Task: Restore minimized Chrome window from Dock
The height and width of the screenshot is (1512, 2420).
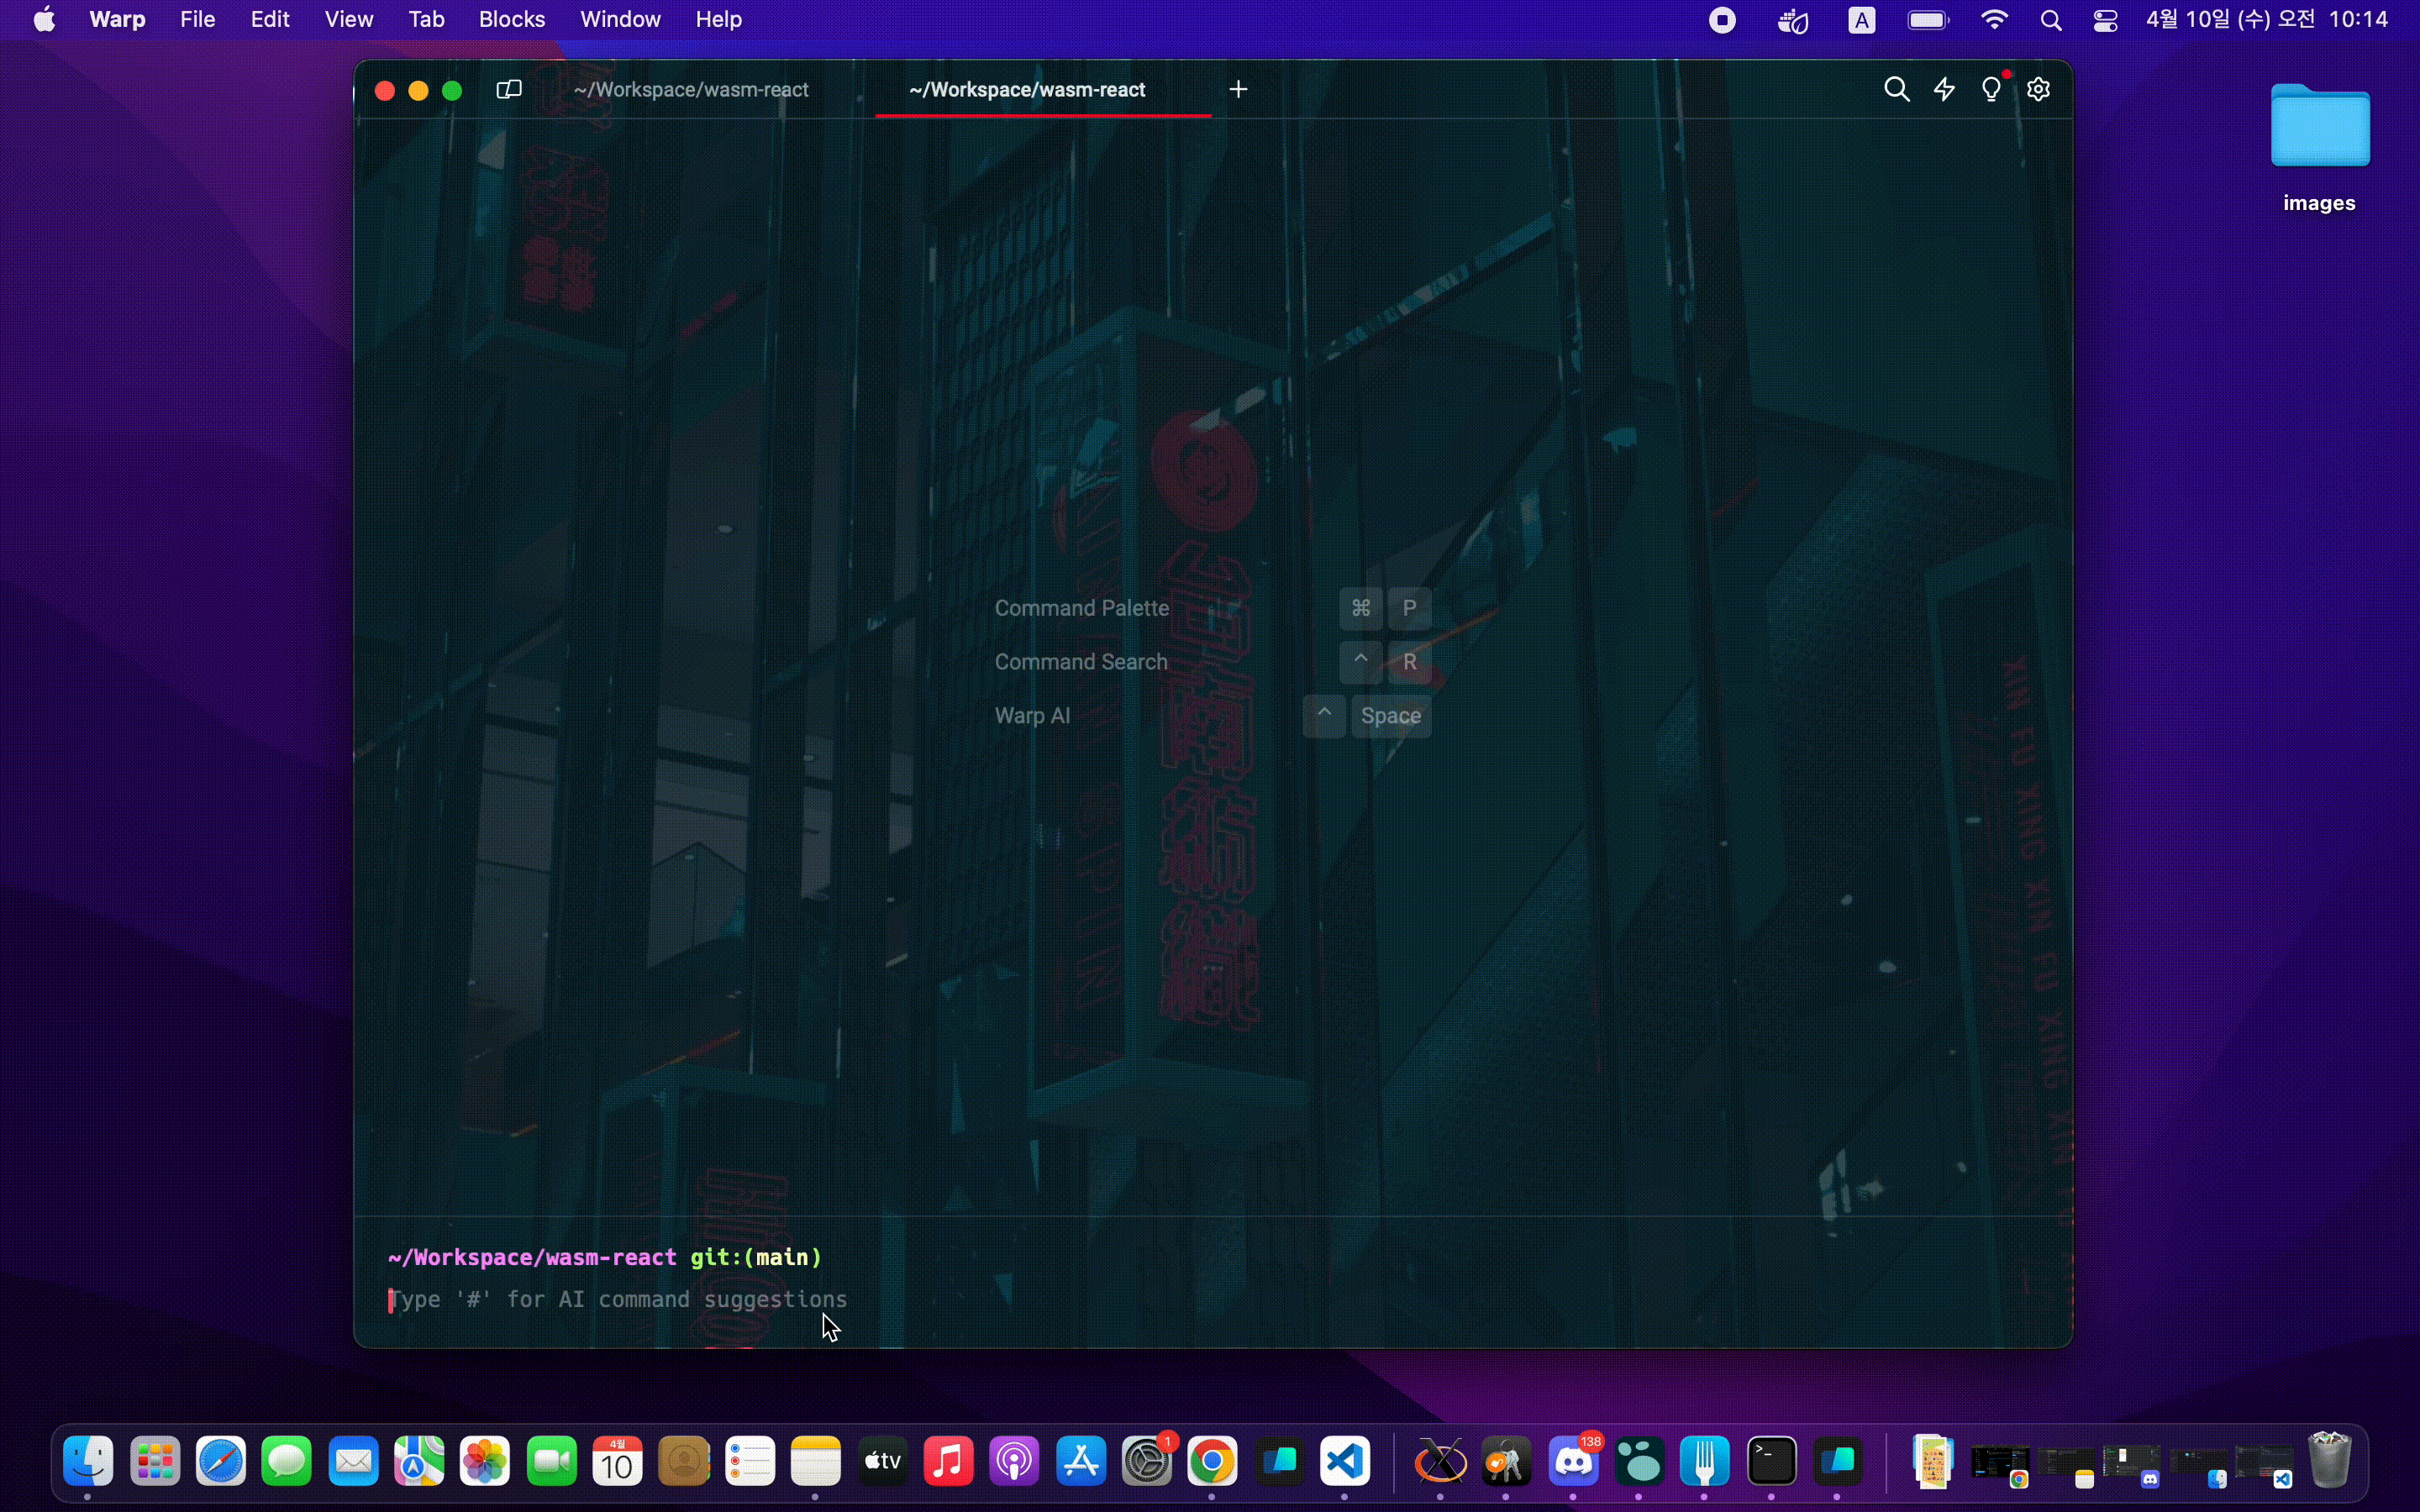Action: 2000,1465
